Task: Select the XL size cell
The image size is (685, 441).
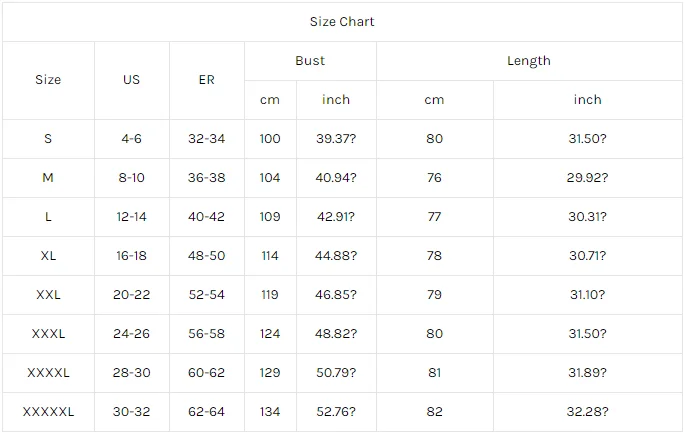Action: click(x=48, y=256)
